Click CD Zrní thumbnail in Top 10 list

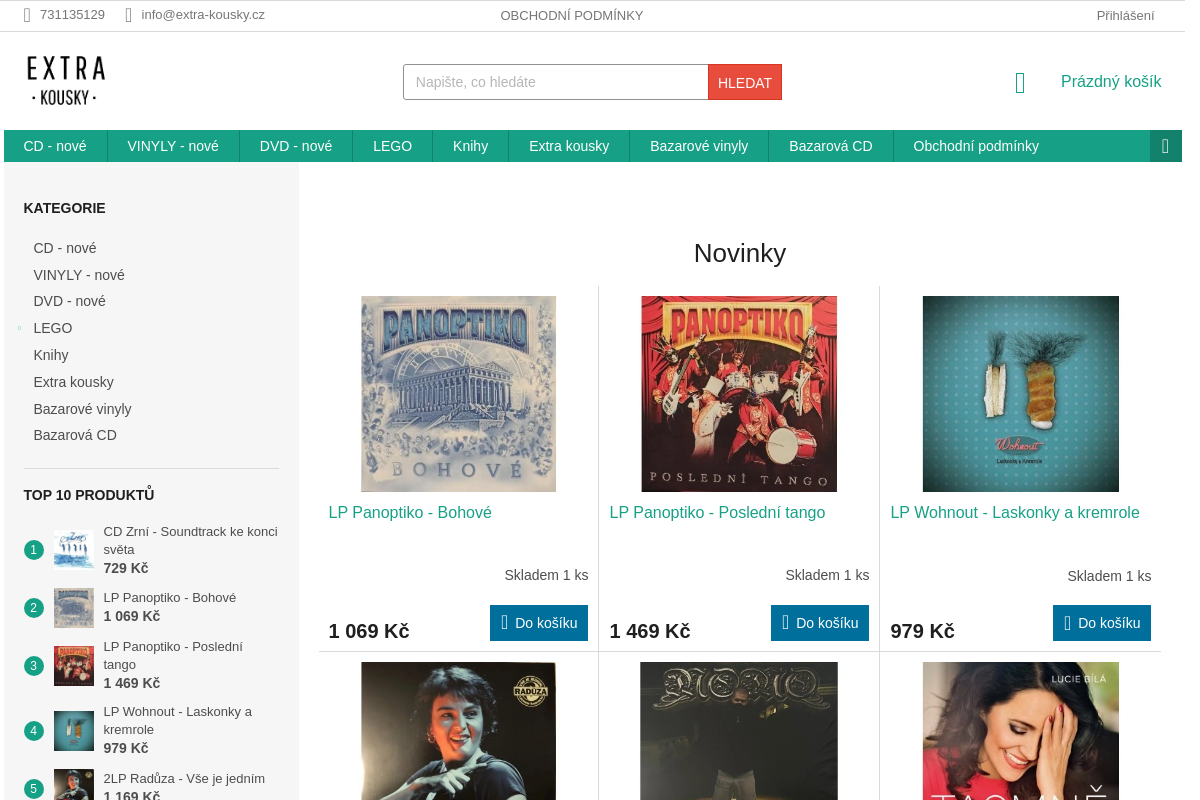coord(74,549)
